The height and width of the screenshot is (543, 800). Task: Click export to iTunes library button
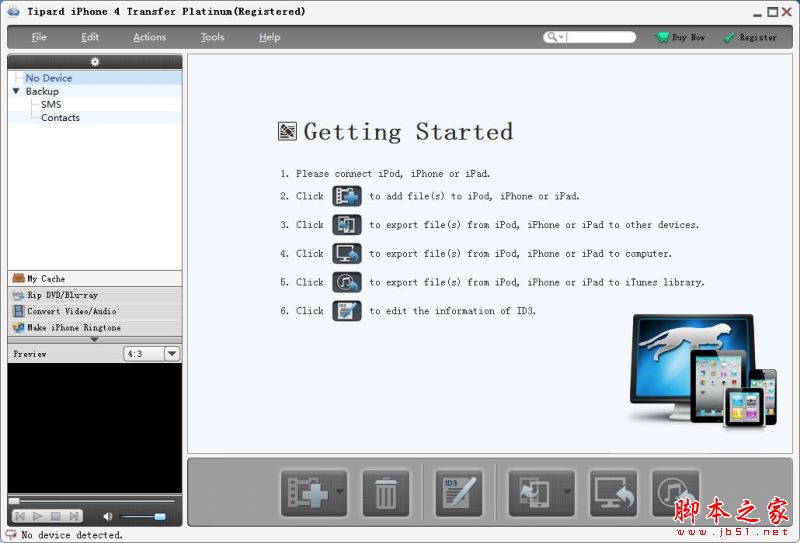tap(674, 493)
